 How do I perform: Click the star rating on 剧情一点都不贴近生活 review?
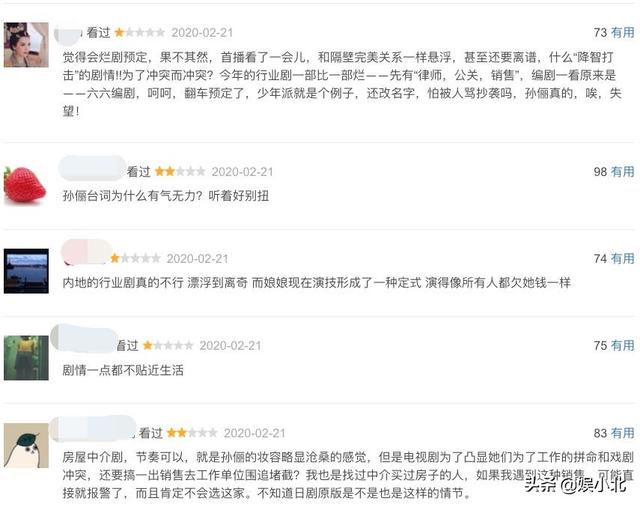(x=168, y=345)
